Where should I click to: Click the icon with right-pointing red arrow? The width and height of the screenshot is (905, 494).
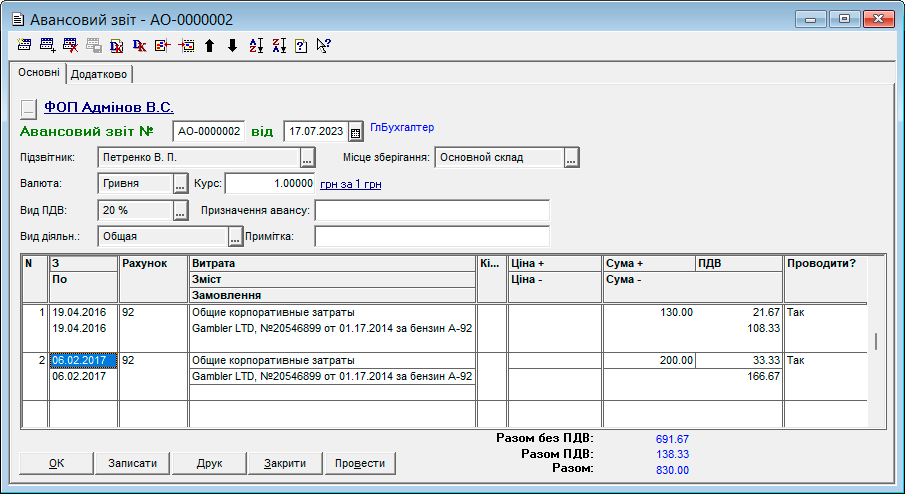(186, 45)
